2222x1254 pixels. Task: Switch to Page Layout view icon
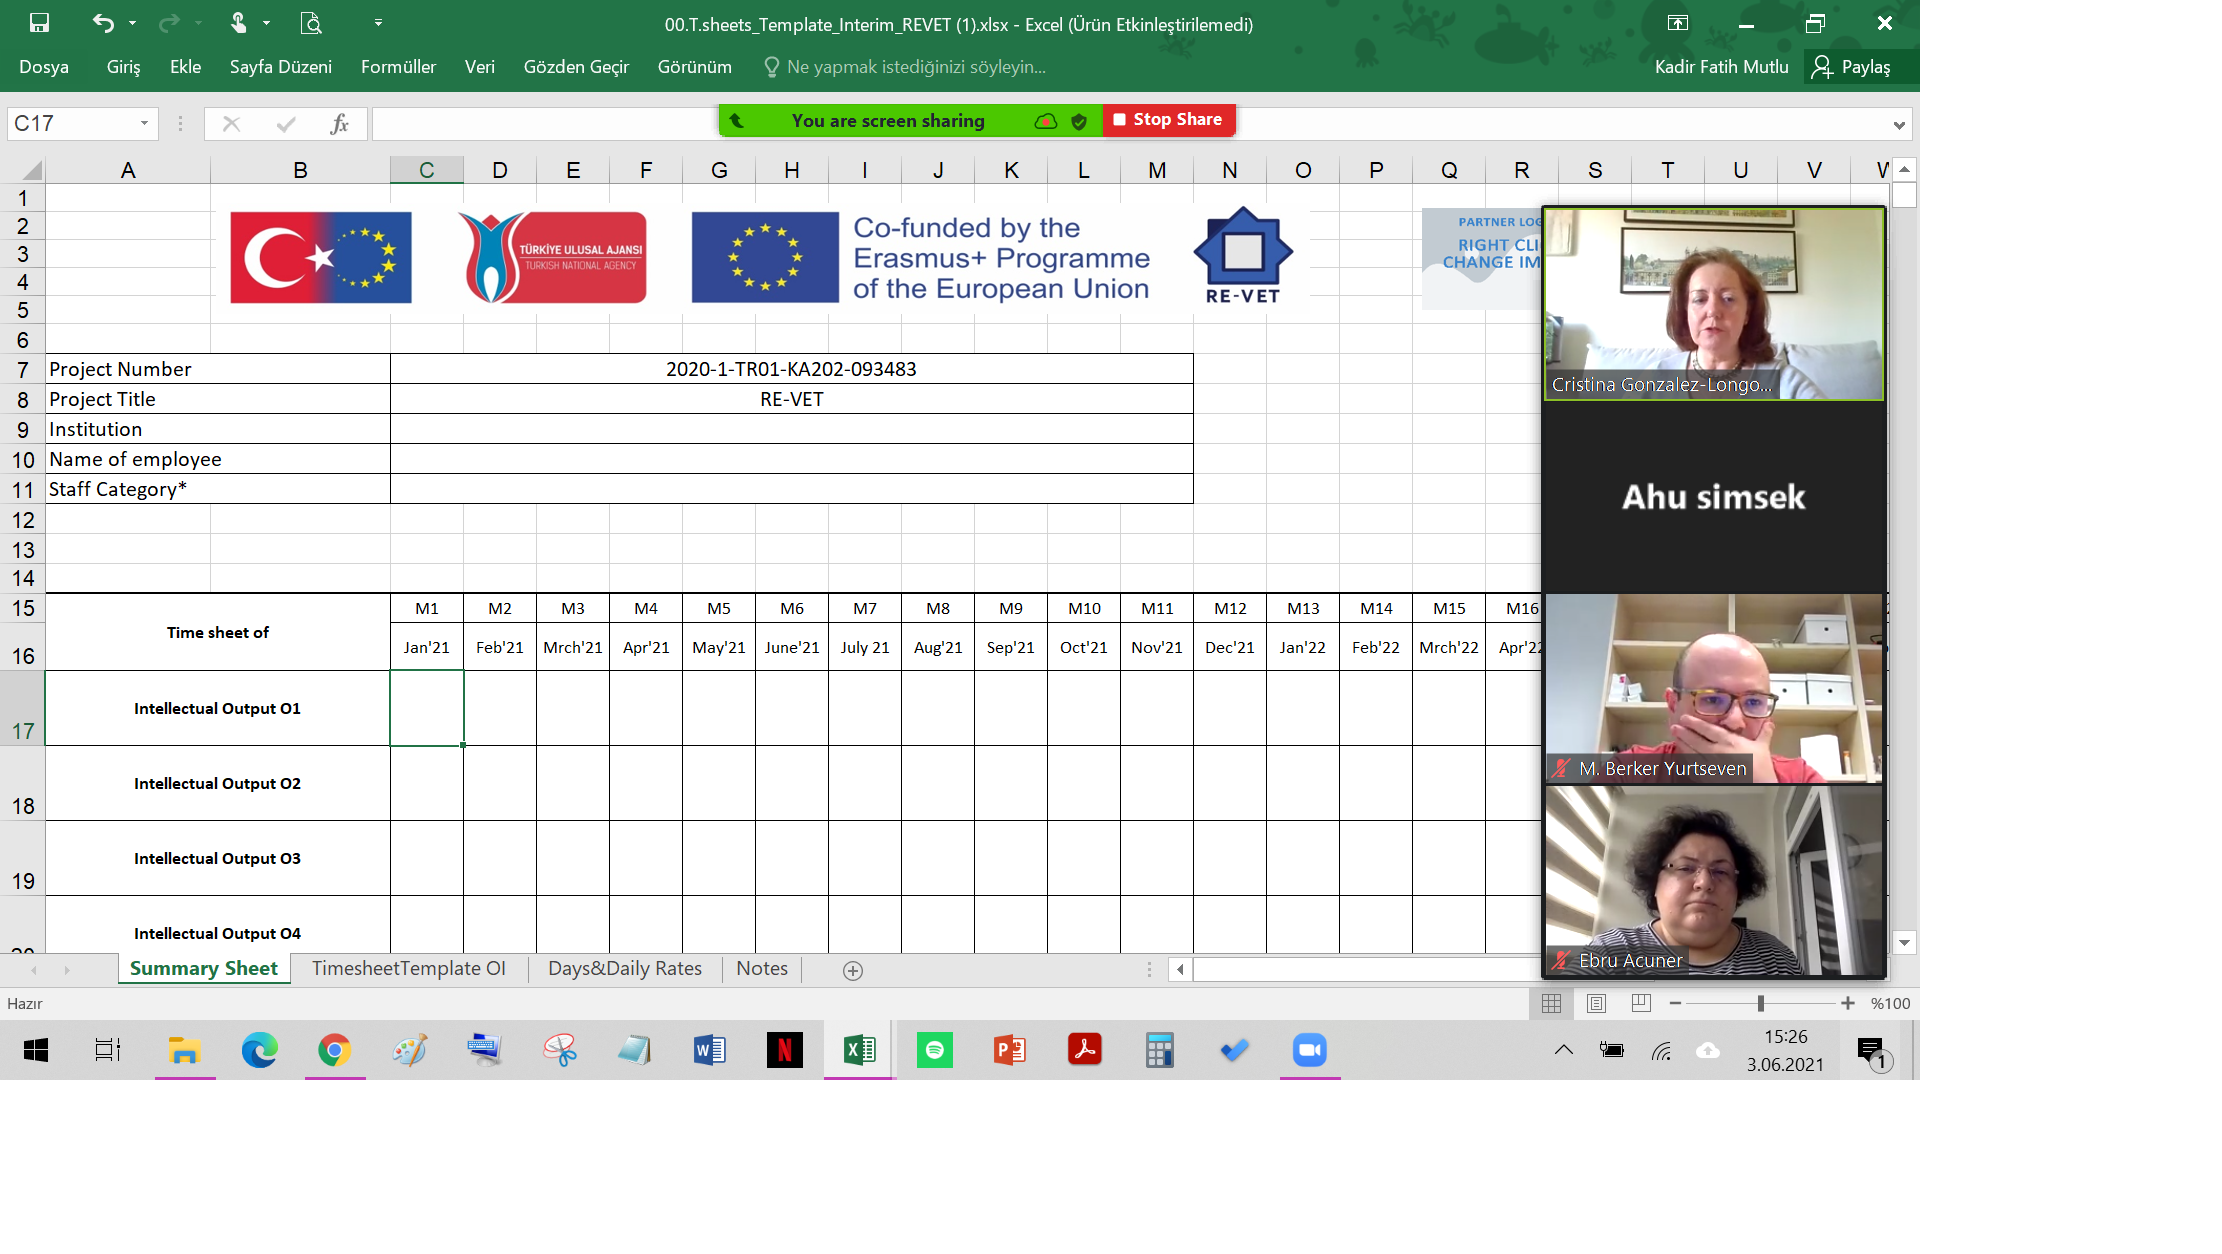point(1596,1003)
